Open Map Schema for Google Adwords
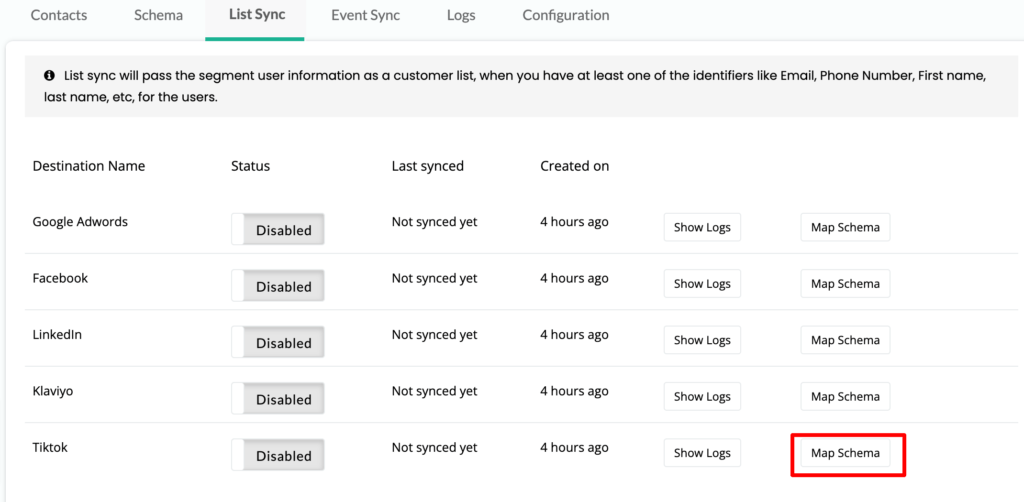This screenshot has height=502, width=1024. coord(845,227)
